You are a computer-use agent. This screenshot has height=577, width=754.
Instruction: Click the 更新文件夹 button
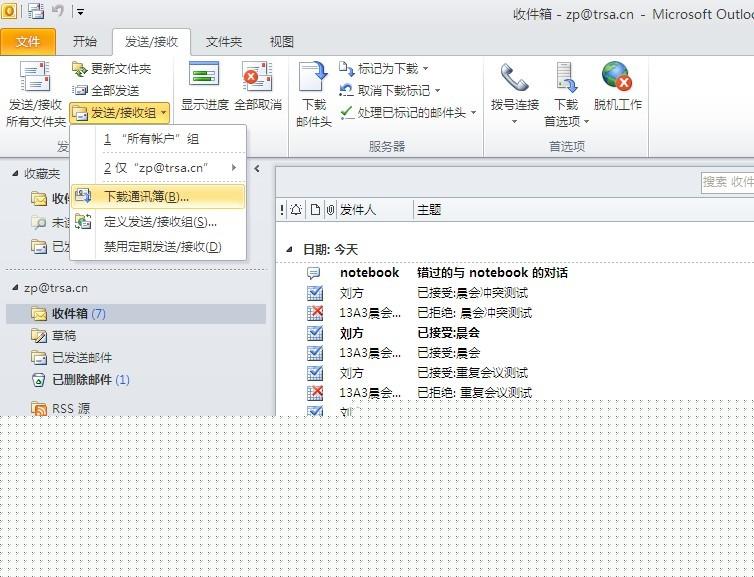(x=112, y=69)
